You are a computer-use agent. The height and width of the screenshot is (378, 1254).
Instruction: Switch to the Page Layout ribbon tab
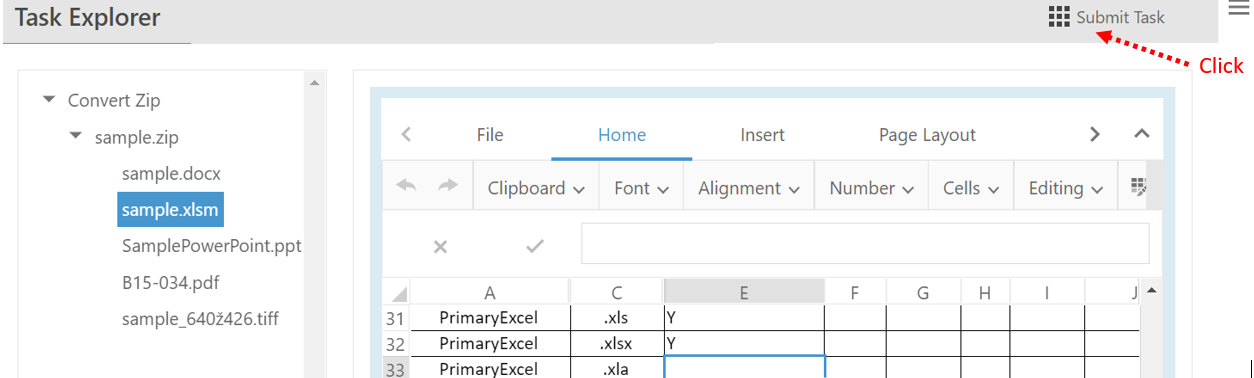pyautogui.click(x=927, y=135)
